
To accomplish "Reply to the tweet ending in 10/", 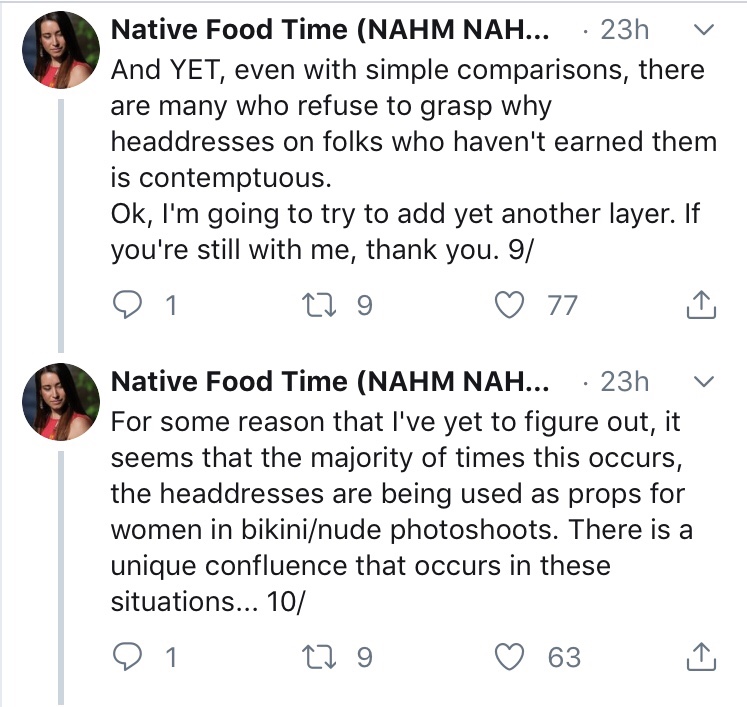I will pyautogui.click(x=127, y=656).
